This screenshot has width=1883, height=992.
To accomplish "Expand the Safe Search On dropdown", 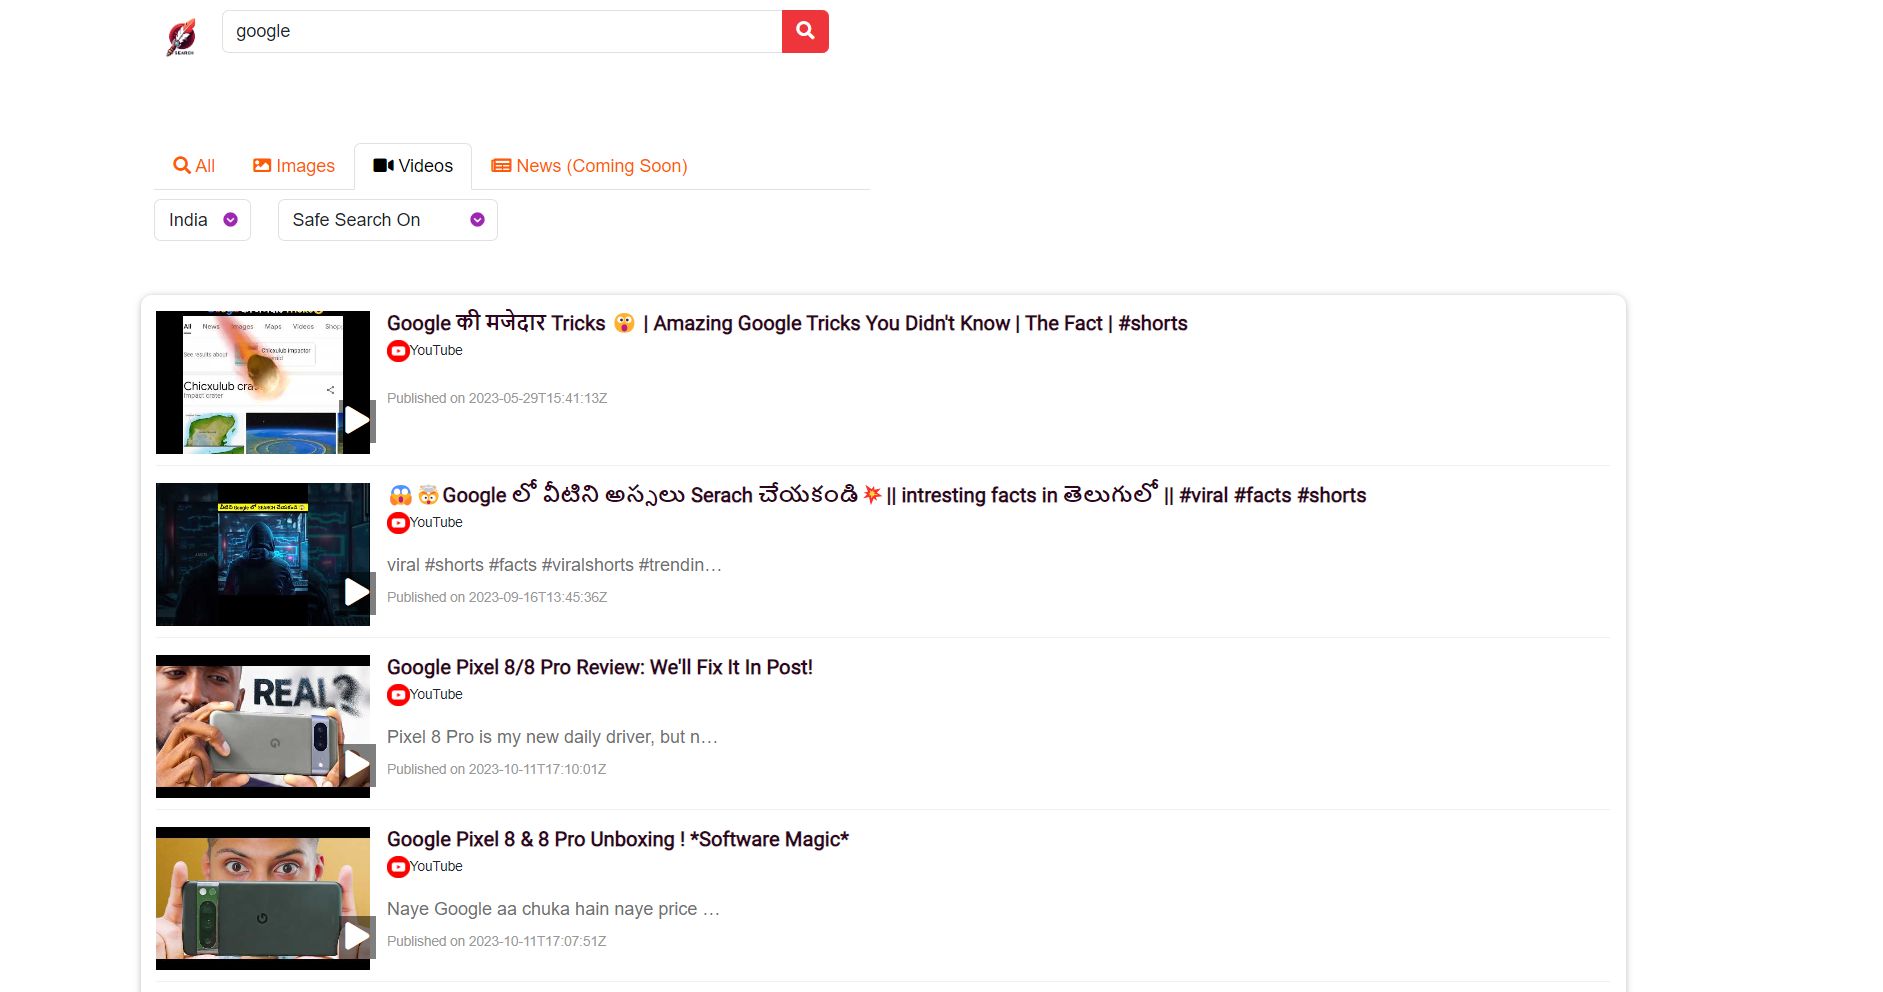I will (x=388, y=220).
